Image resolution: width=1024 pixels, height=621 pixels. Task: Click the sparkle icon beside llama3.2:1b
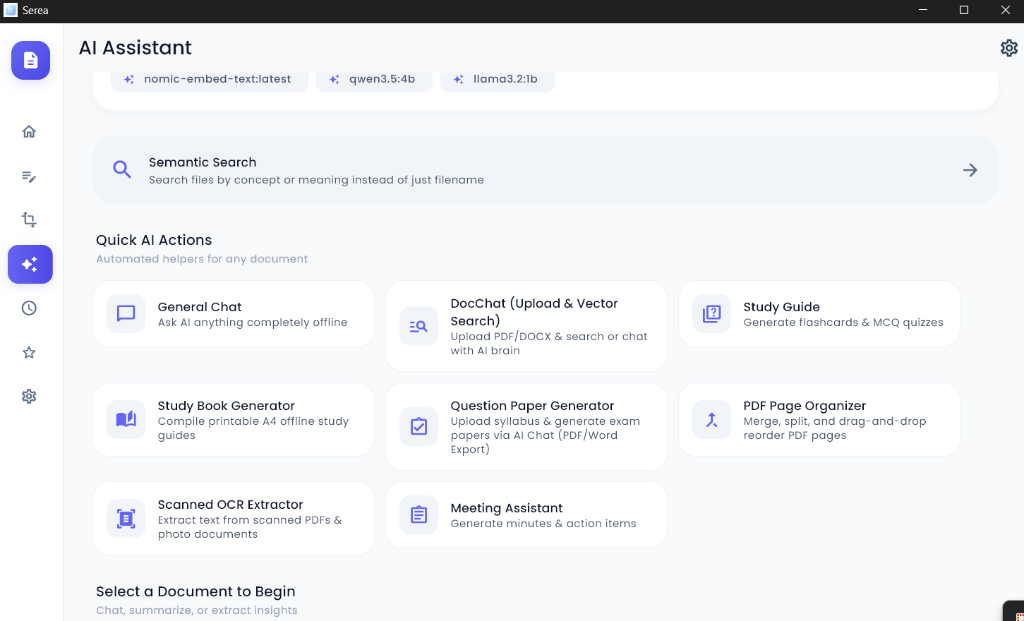click(x=458, y=79)
